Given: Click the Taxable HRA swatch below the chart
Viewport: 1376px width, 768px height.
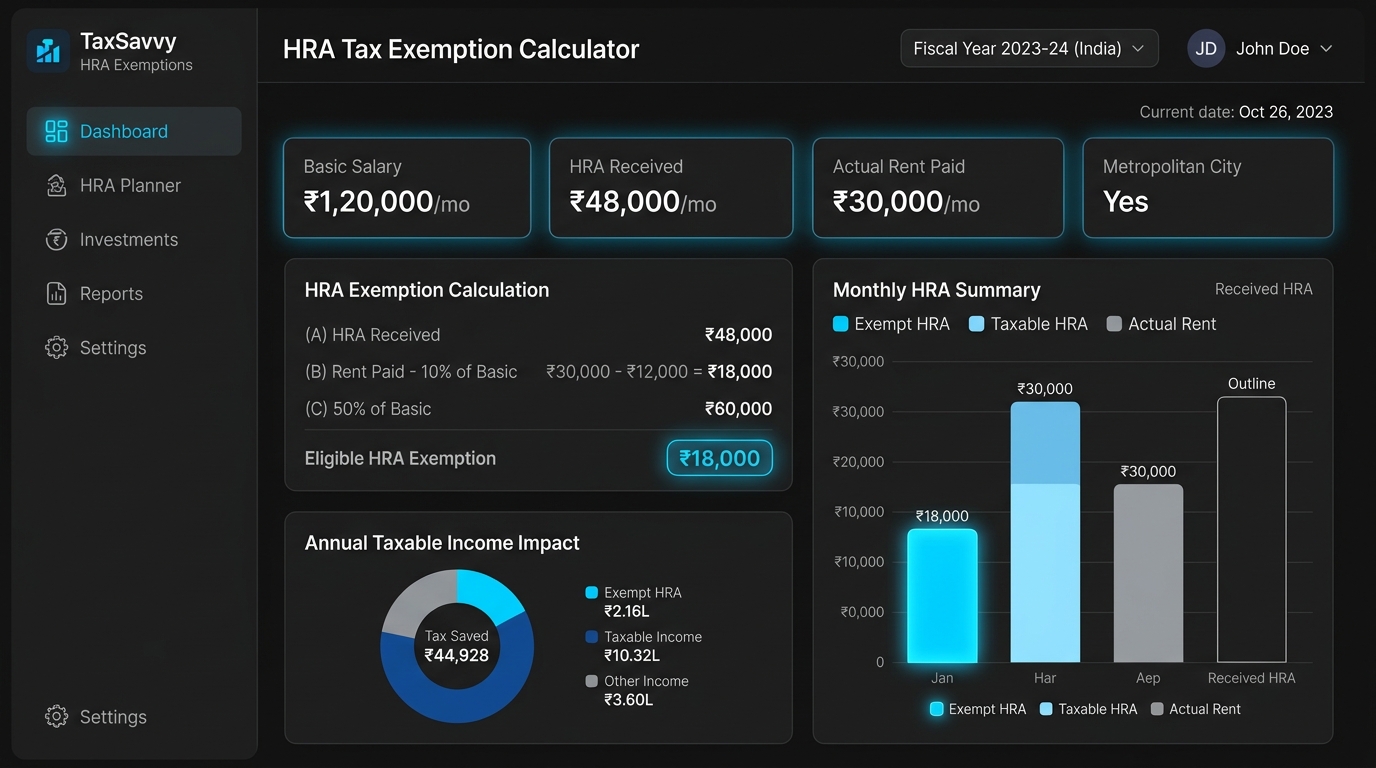Looking at the screenshot, I should tap(1046, 709).
